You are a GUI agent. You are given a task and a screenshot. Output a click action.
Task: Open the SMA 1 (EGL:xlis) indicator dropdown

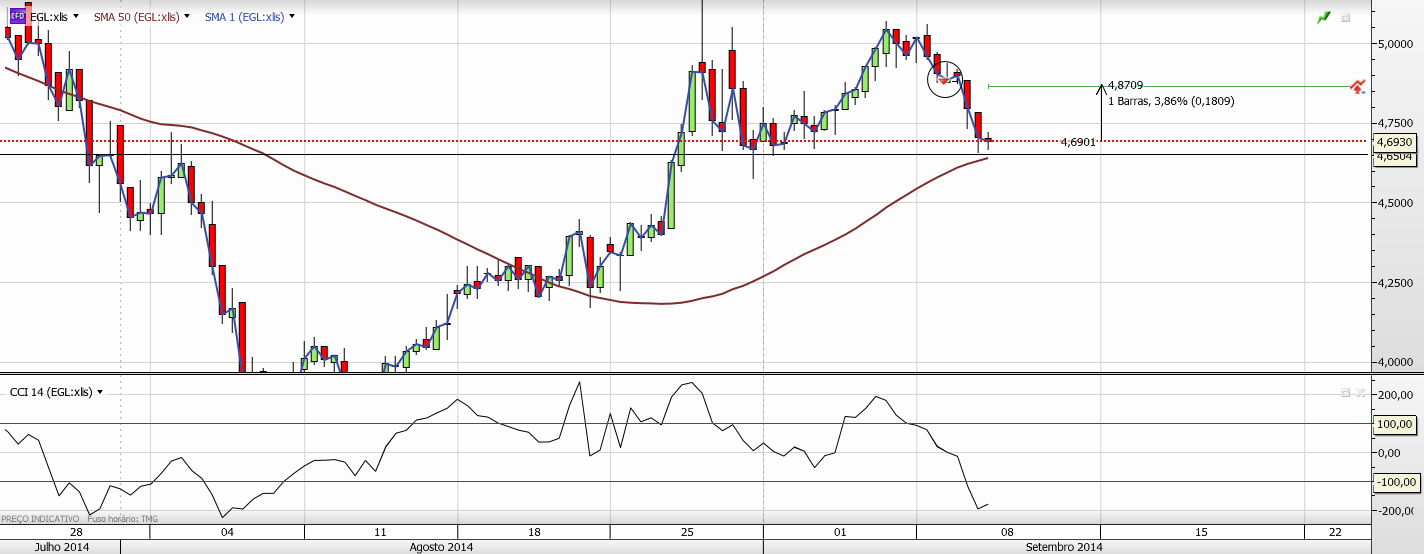pyautogui.click(x=291, y=18)
